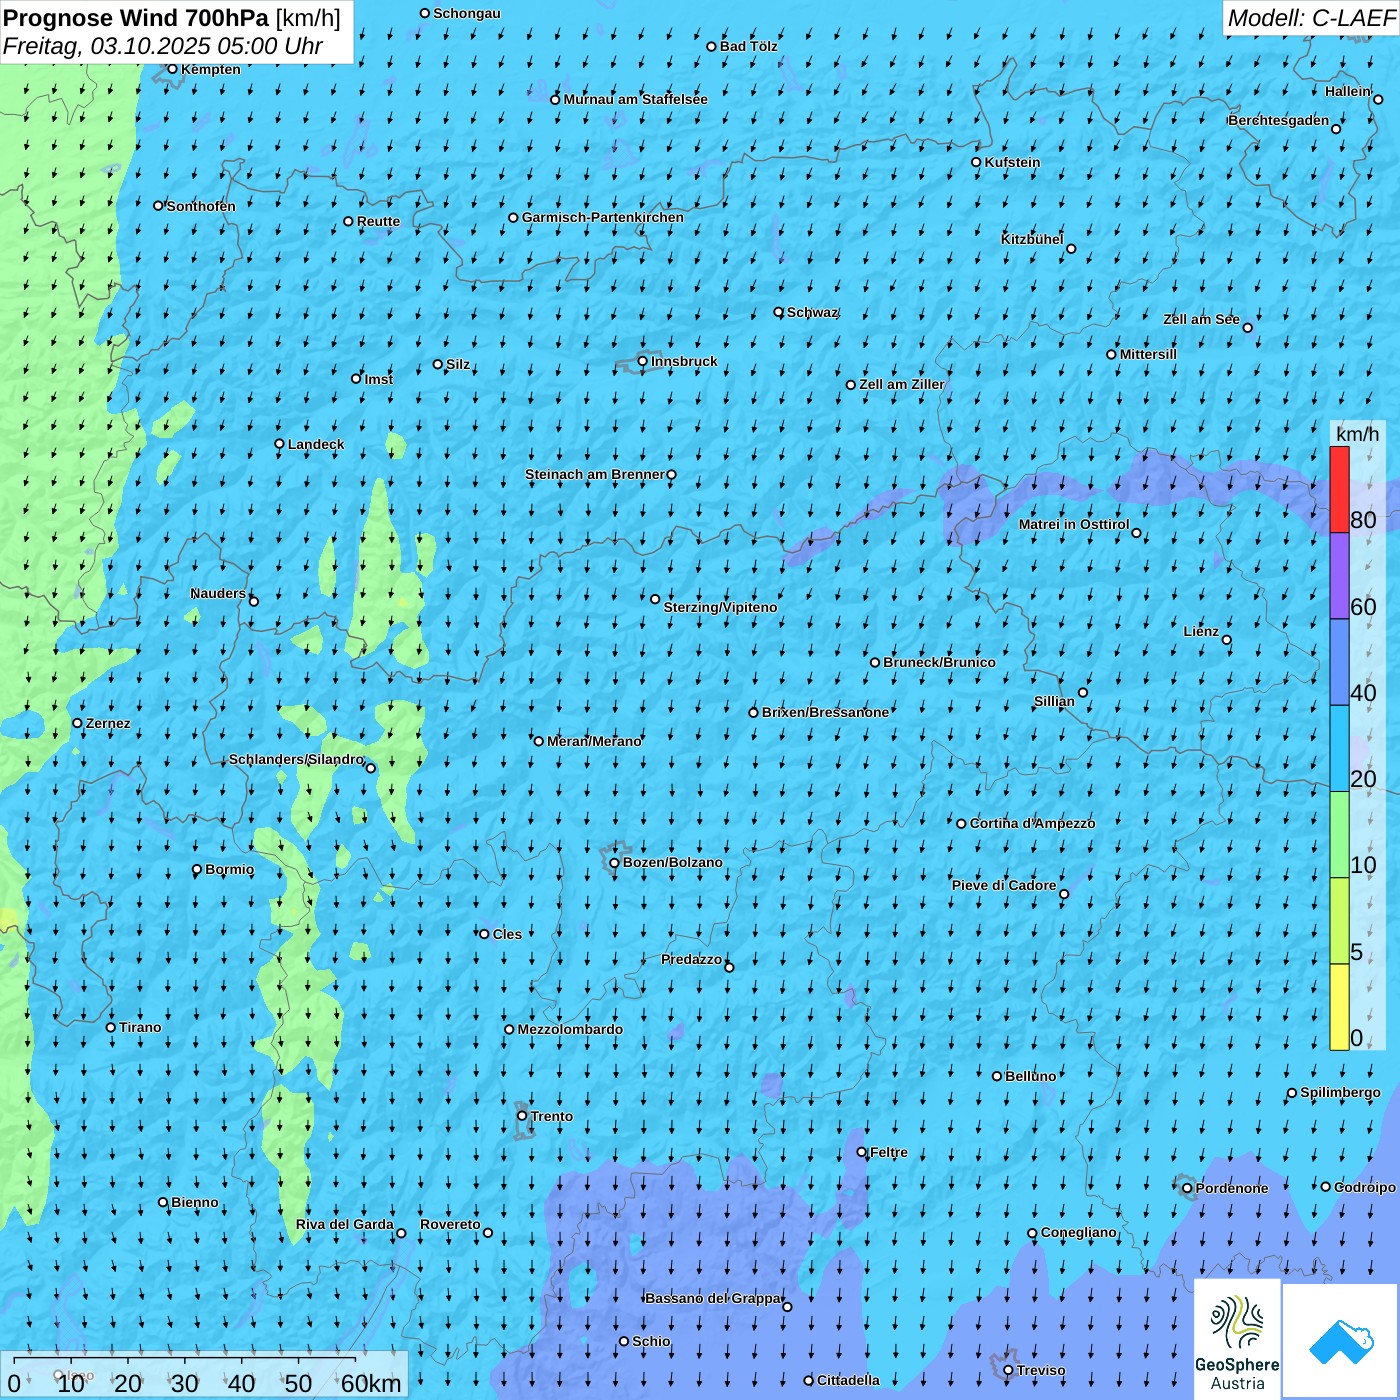This screenshot has width=1400, height=1400.
Task: Click the 'Bruneck/Brunico' label
Action: click(x=939, y=662)
